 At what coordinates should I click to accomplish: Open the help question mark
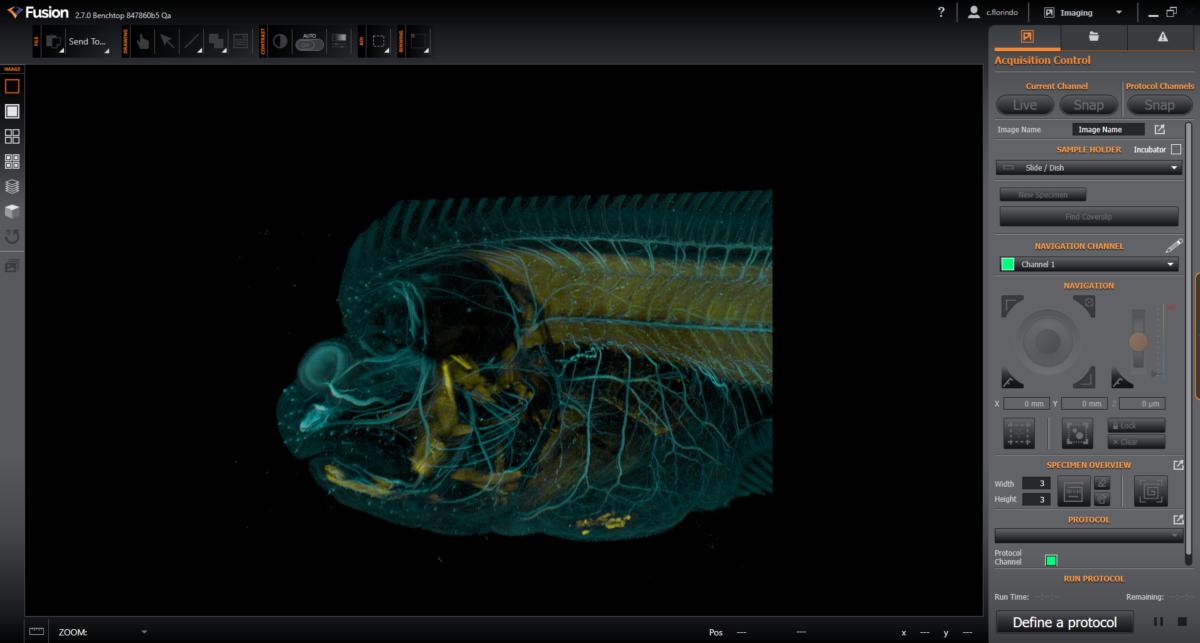(x=941, y=12)
